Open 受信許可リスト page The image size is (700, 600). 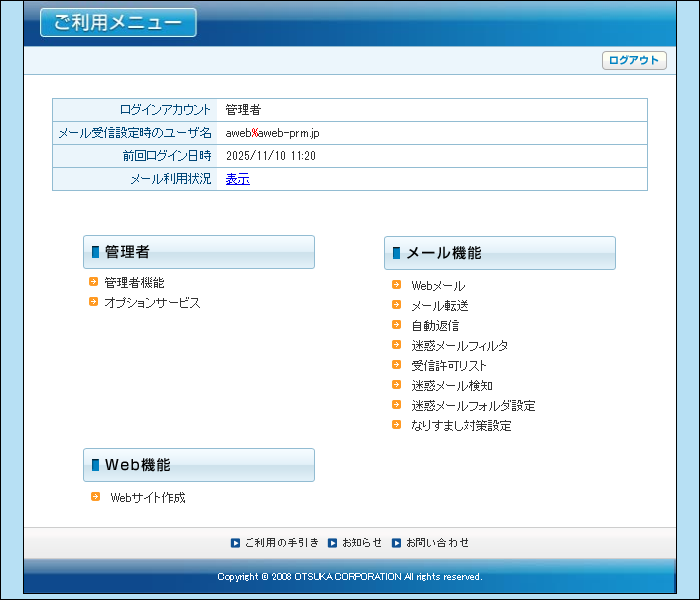pyautogui.click(x=449, y=365)
